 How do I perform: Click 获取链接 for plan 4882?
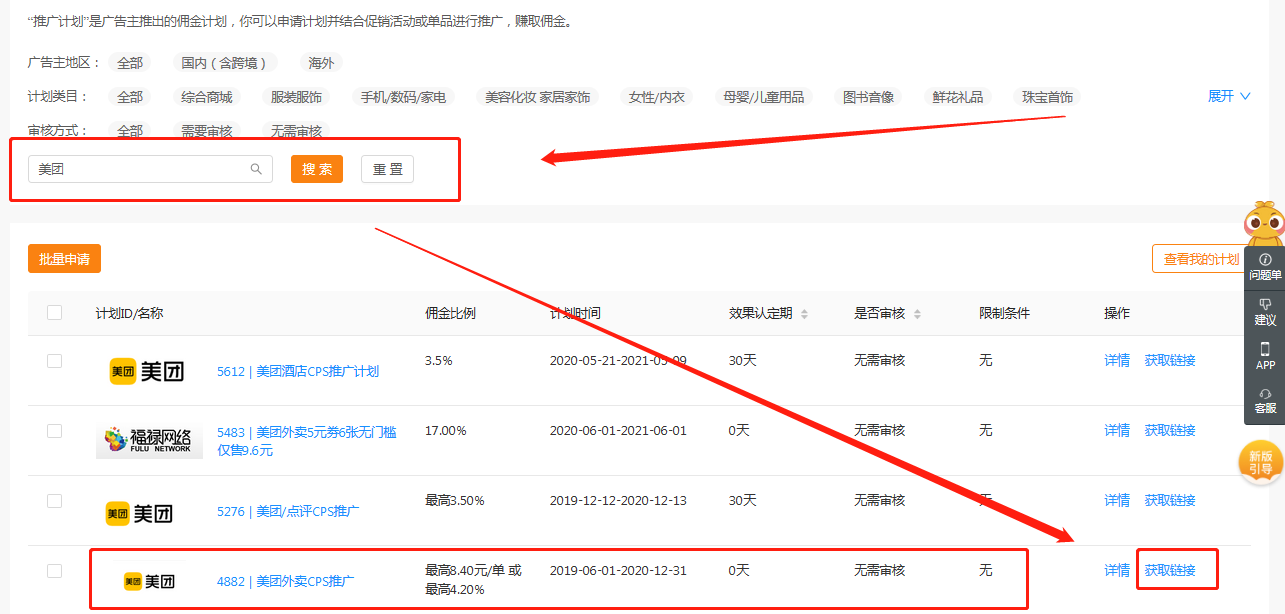tap(1170, 570)
